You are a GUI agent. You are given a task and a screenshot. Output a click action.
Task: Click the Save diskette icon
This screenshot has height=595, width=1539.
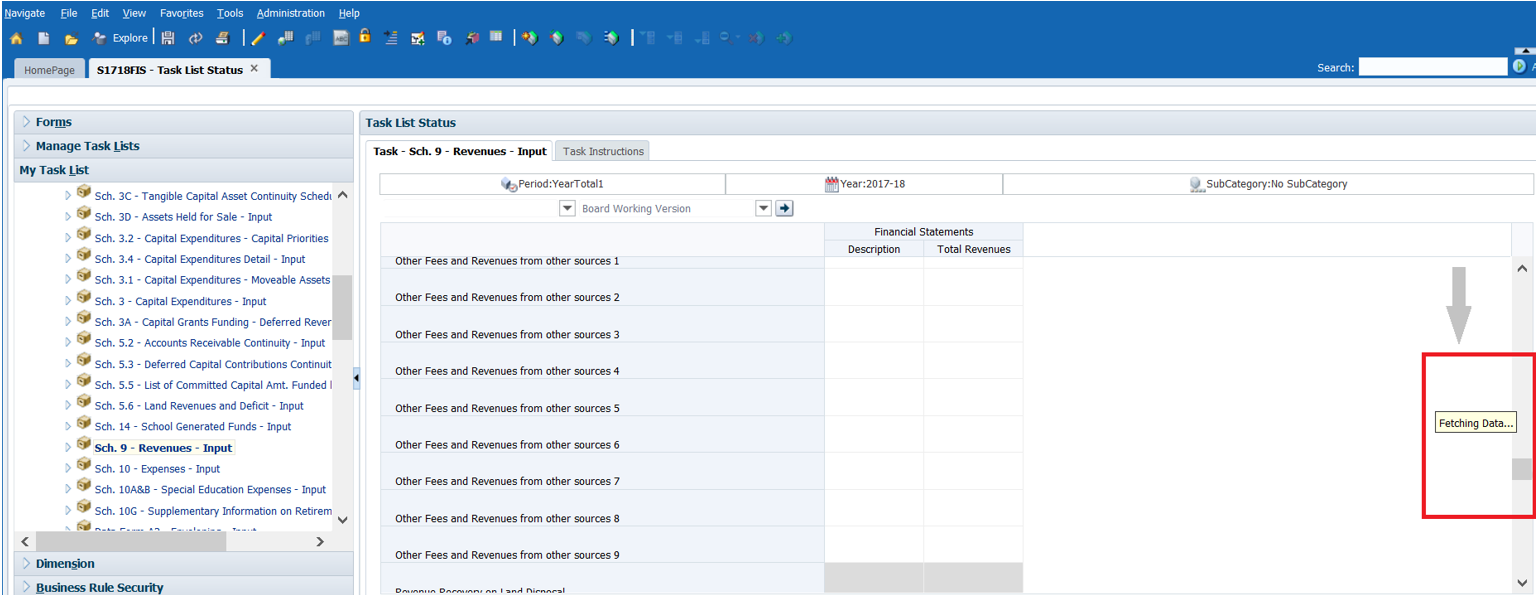tap(168, 38)
